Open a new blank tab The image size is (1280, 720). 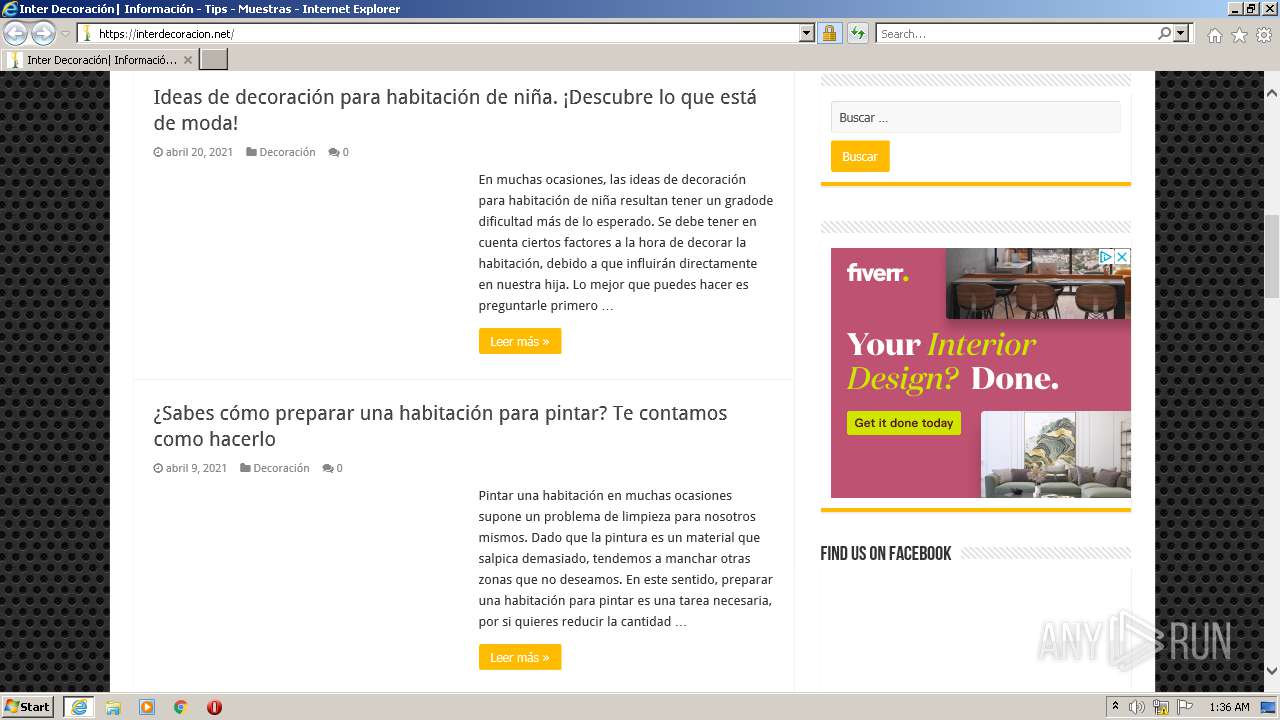pyautogui.click(x=214, y=60)
